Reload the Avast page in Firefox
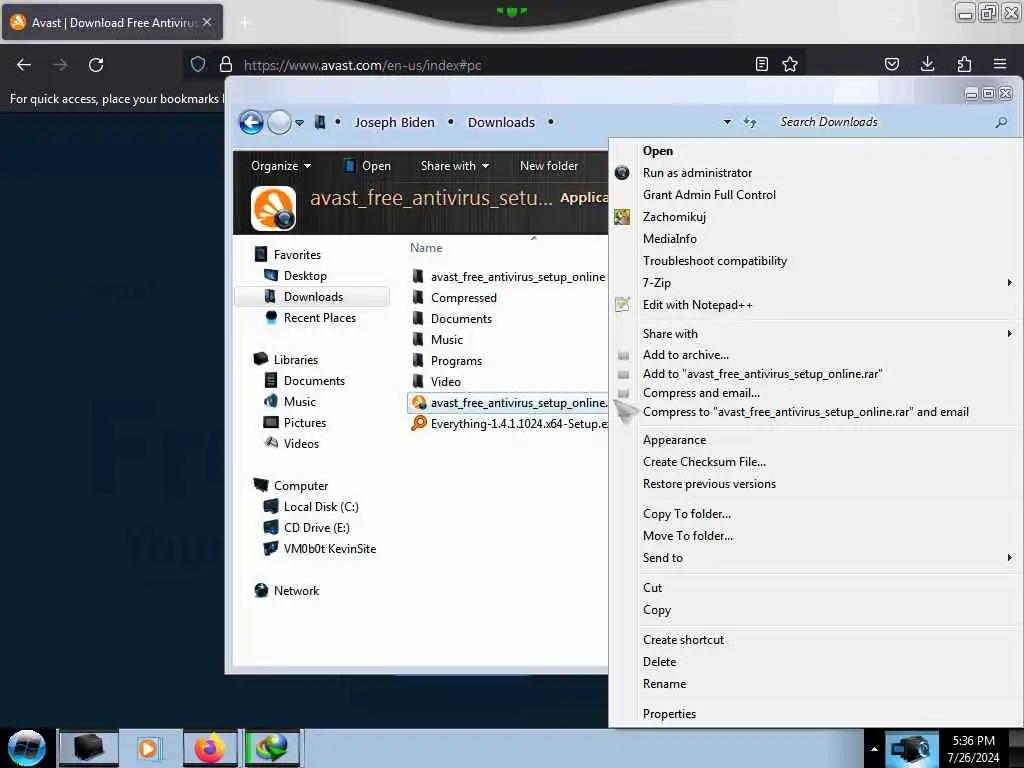Viewport: 1024px width, 768px height. coord(96,65)
